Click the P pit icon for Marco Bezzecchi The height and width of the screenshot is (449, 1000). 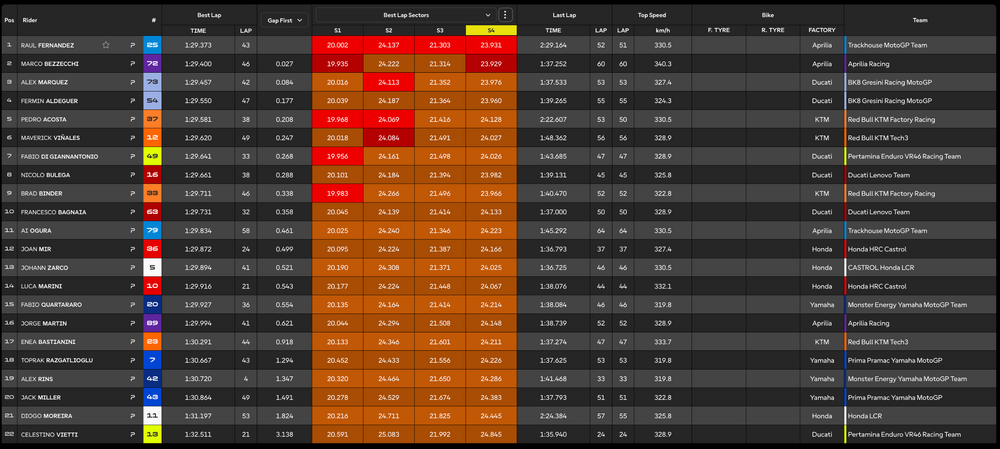pos(132,63)
